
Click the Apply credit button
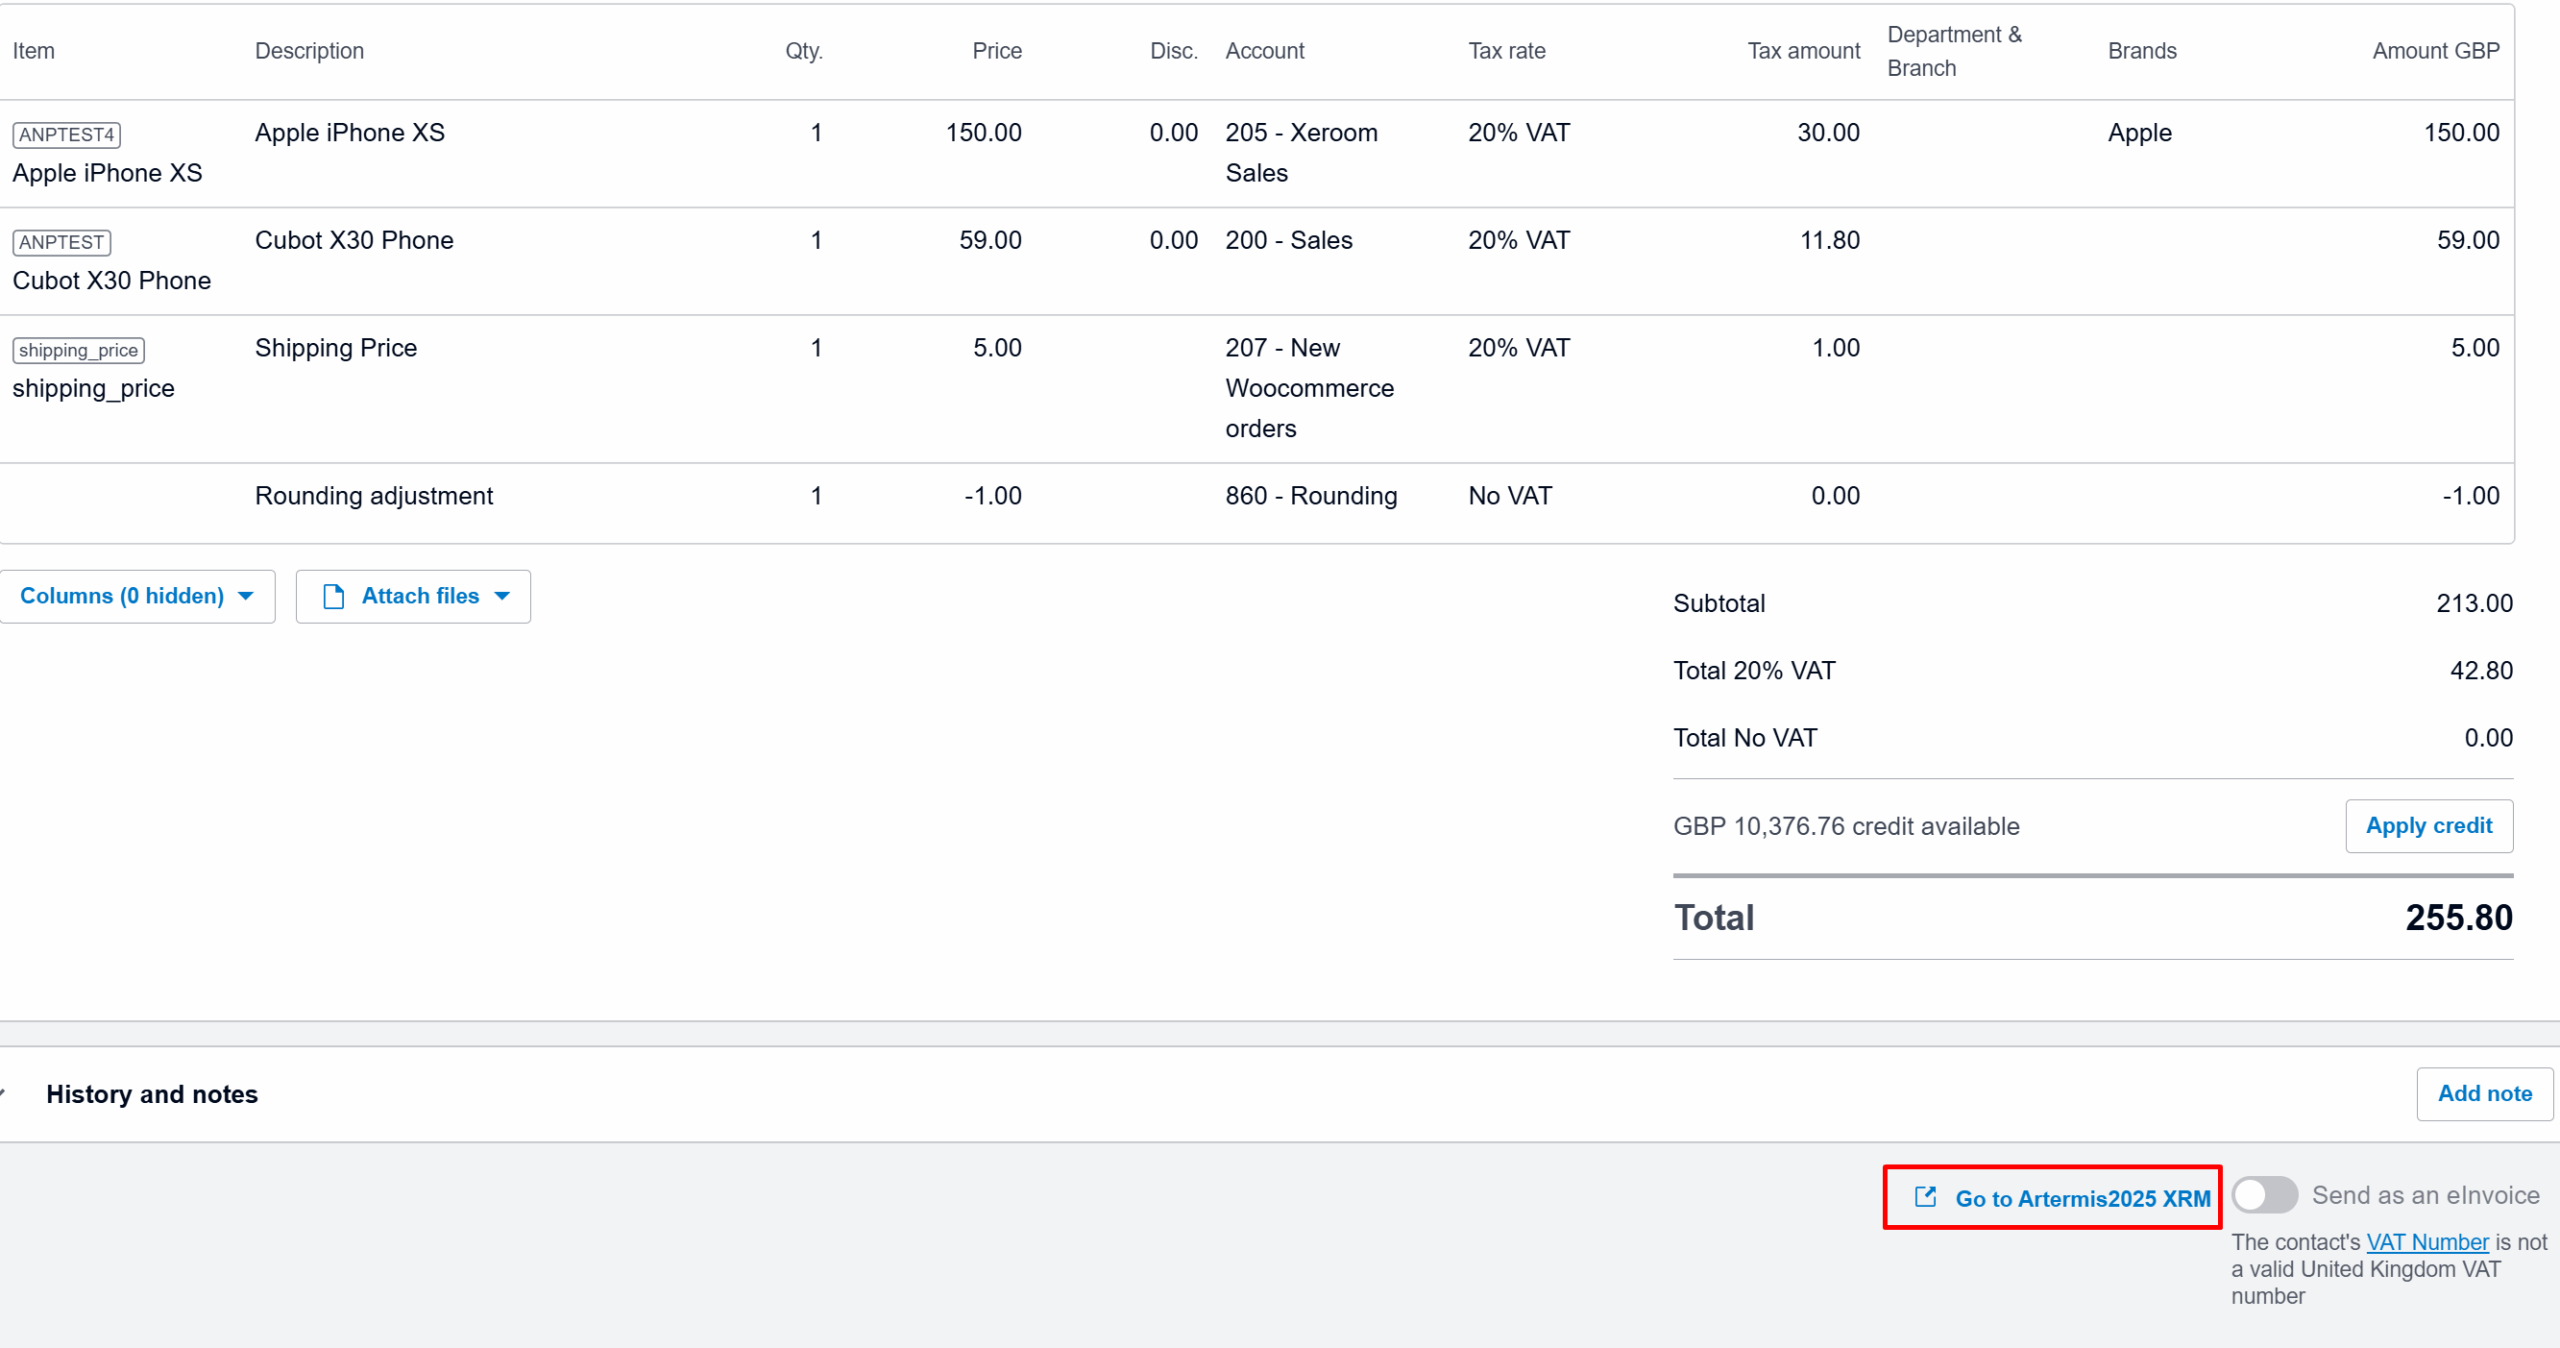pyautogui.click(x=2428, y=826)
